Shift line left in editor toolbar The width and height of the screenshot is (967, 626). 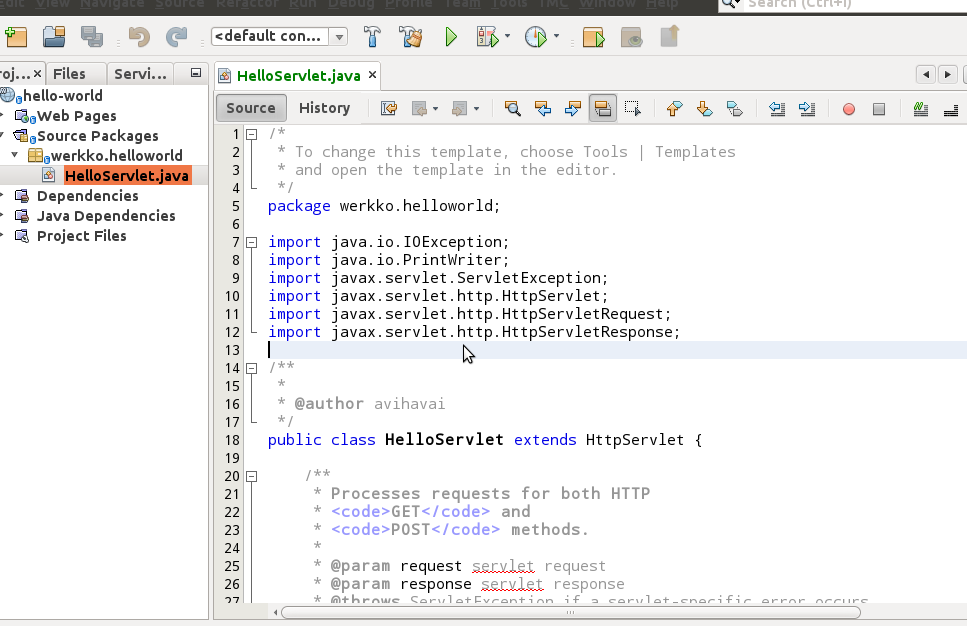[777, 109]
